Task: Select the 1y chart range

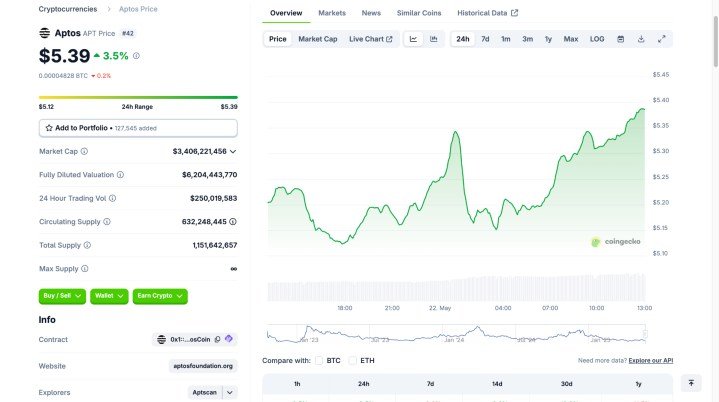Action: (x=548, y=39)
